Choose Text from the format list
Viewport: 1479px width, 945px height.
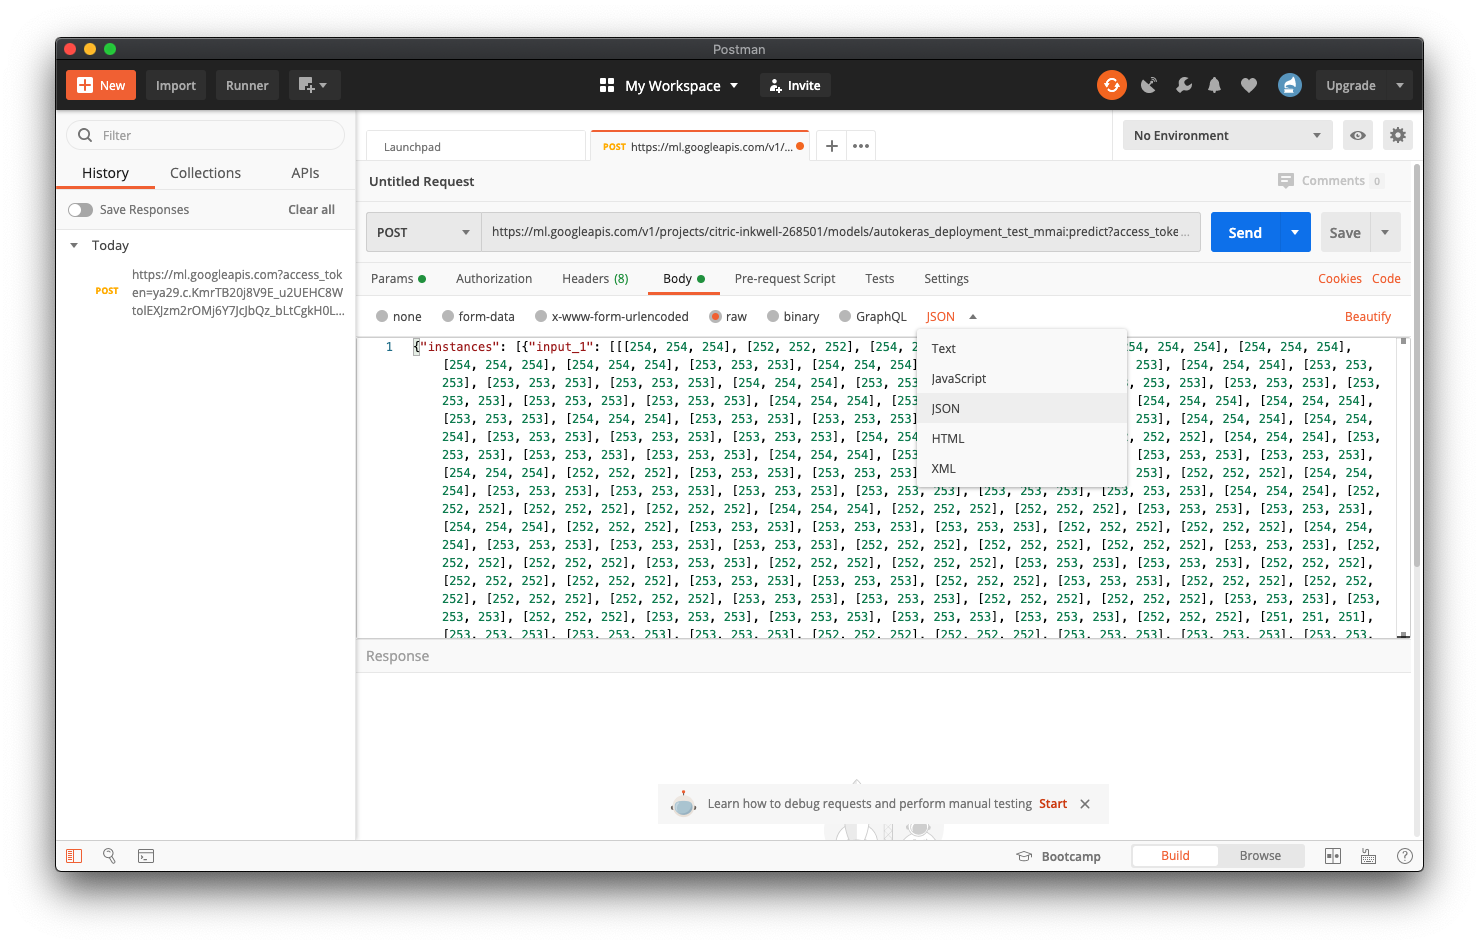coord(1022,348)
